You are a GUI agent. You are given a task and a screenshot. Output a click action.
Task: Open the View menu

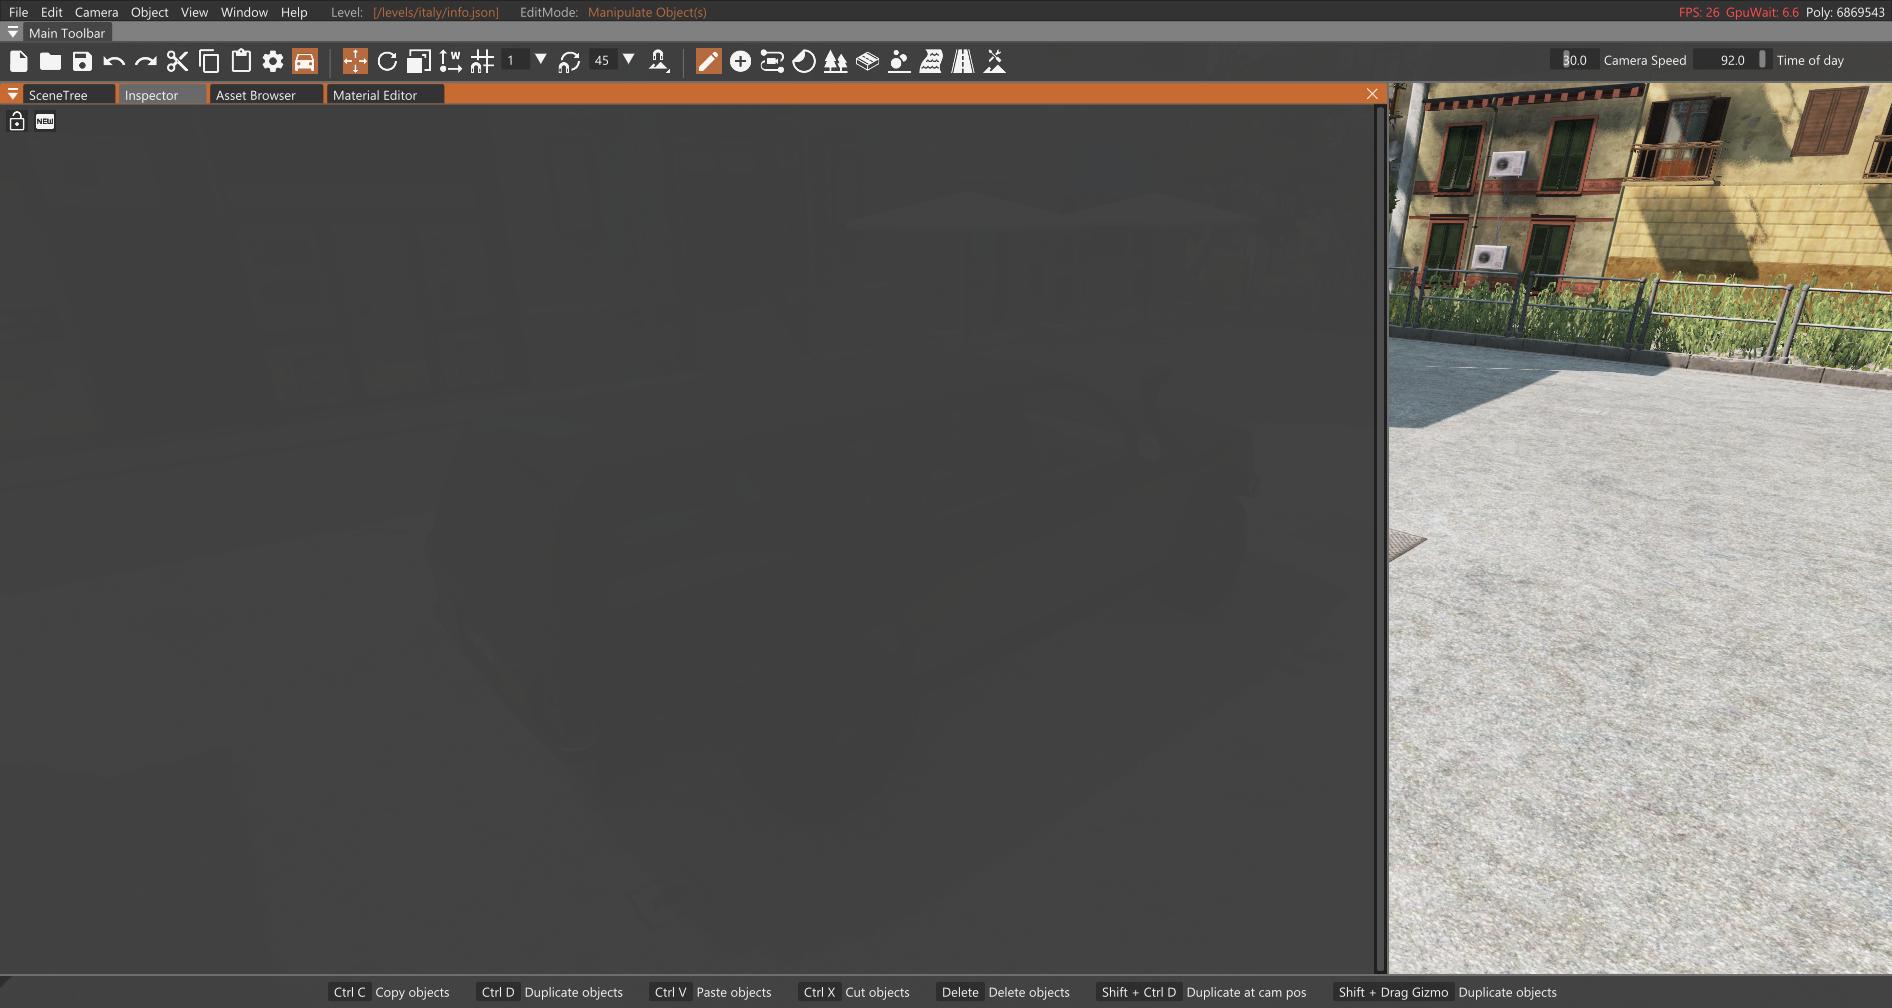(x=194, y=12)
